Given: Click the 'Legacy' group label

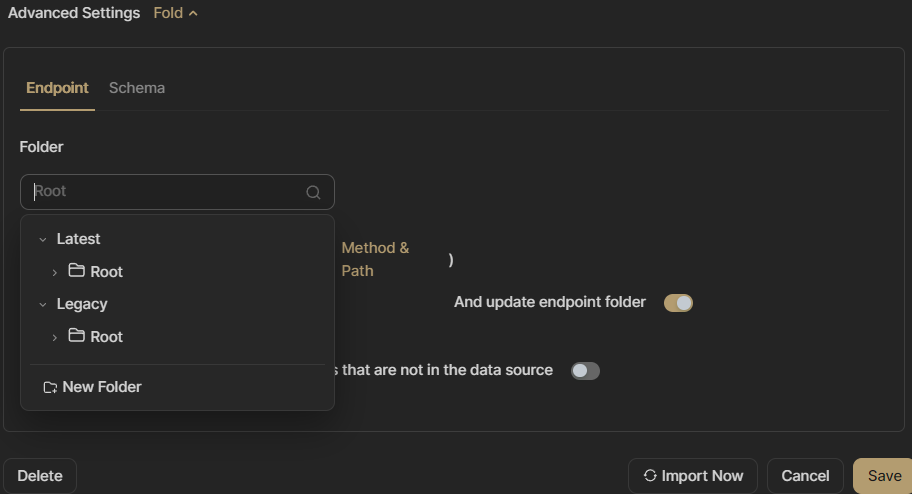Looking at the screenshot, I should tap(82, 304).
